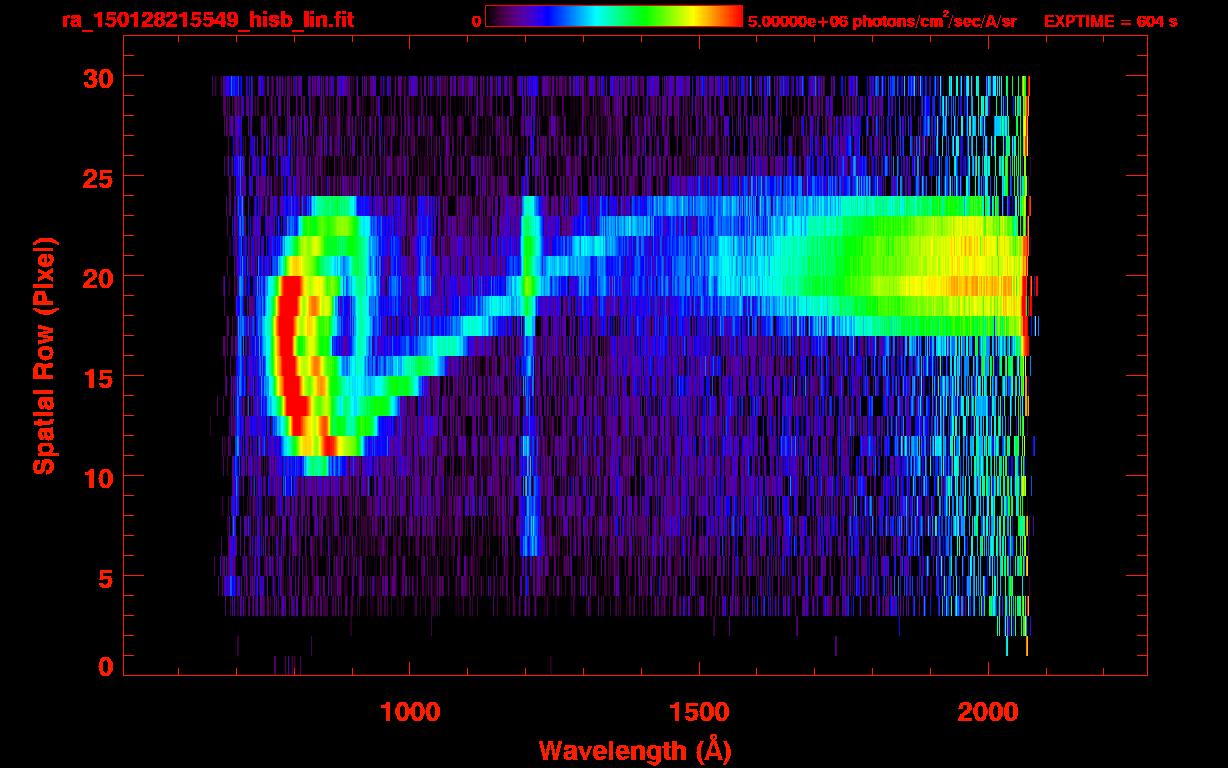Click the colorbar minimum label 0
1228x768 pixels.
[476, 21]
